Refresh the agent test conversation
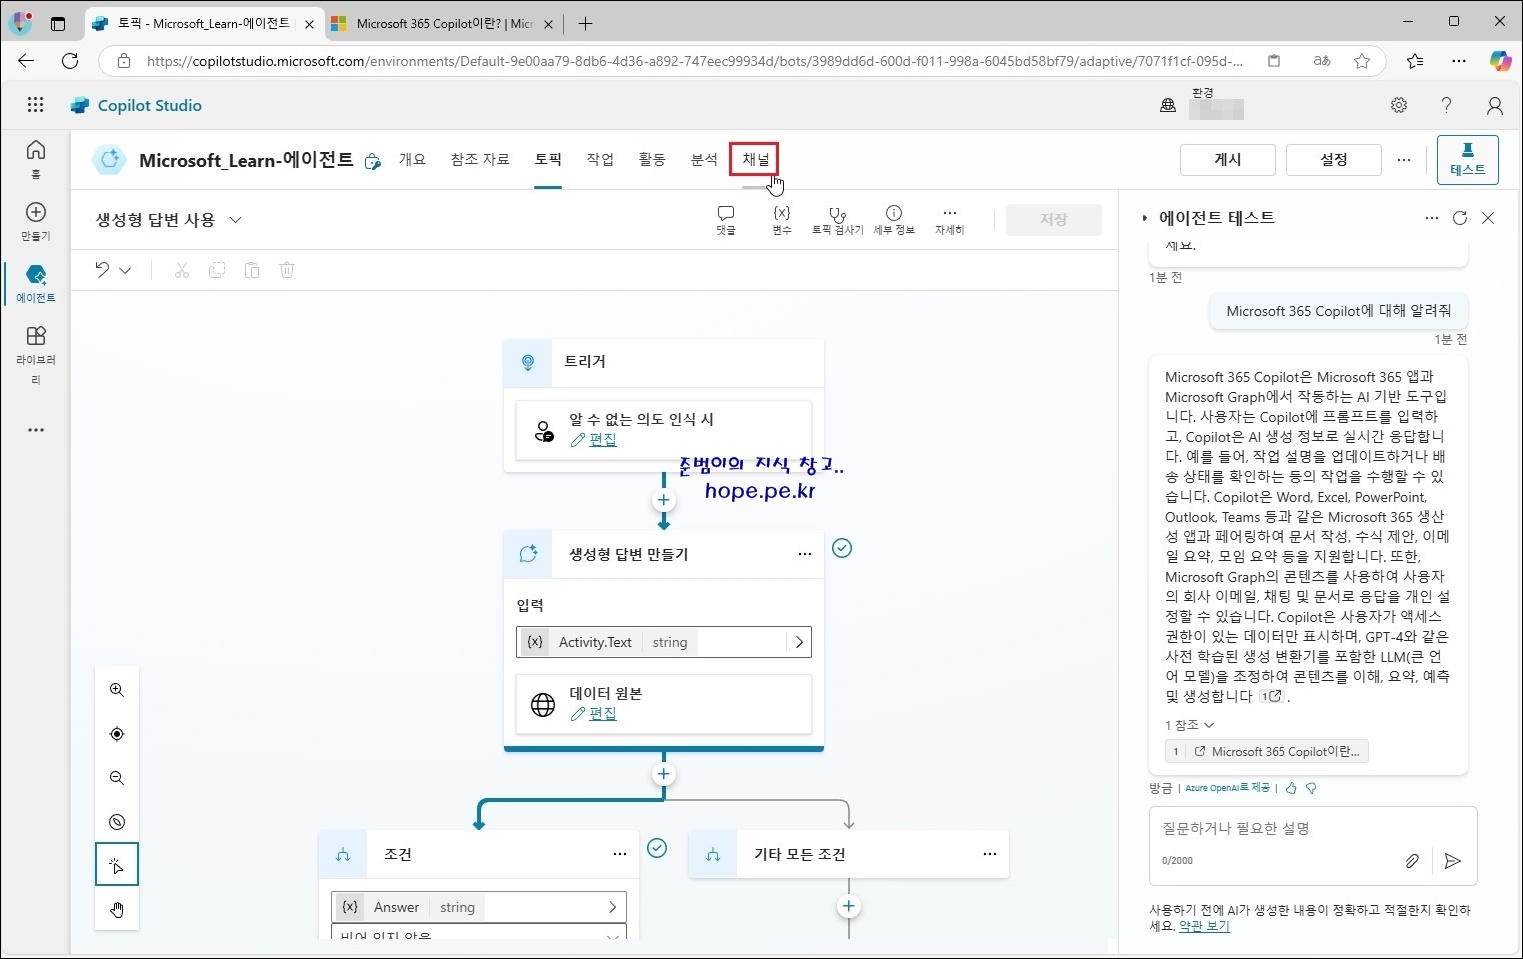Screen dimensions: 1523x959 [1460, 218]
